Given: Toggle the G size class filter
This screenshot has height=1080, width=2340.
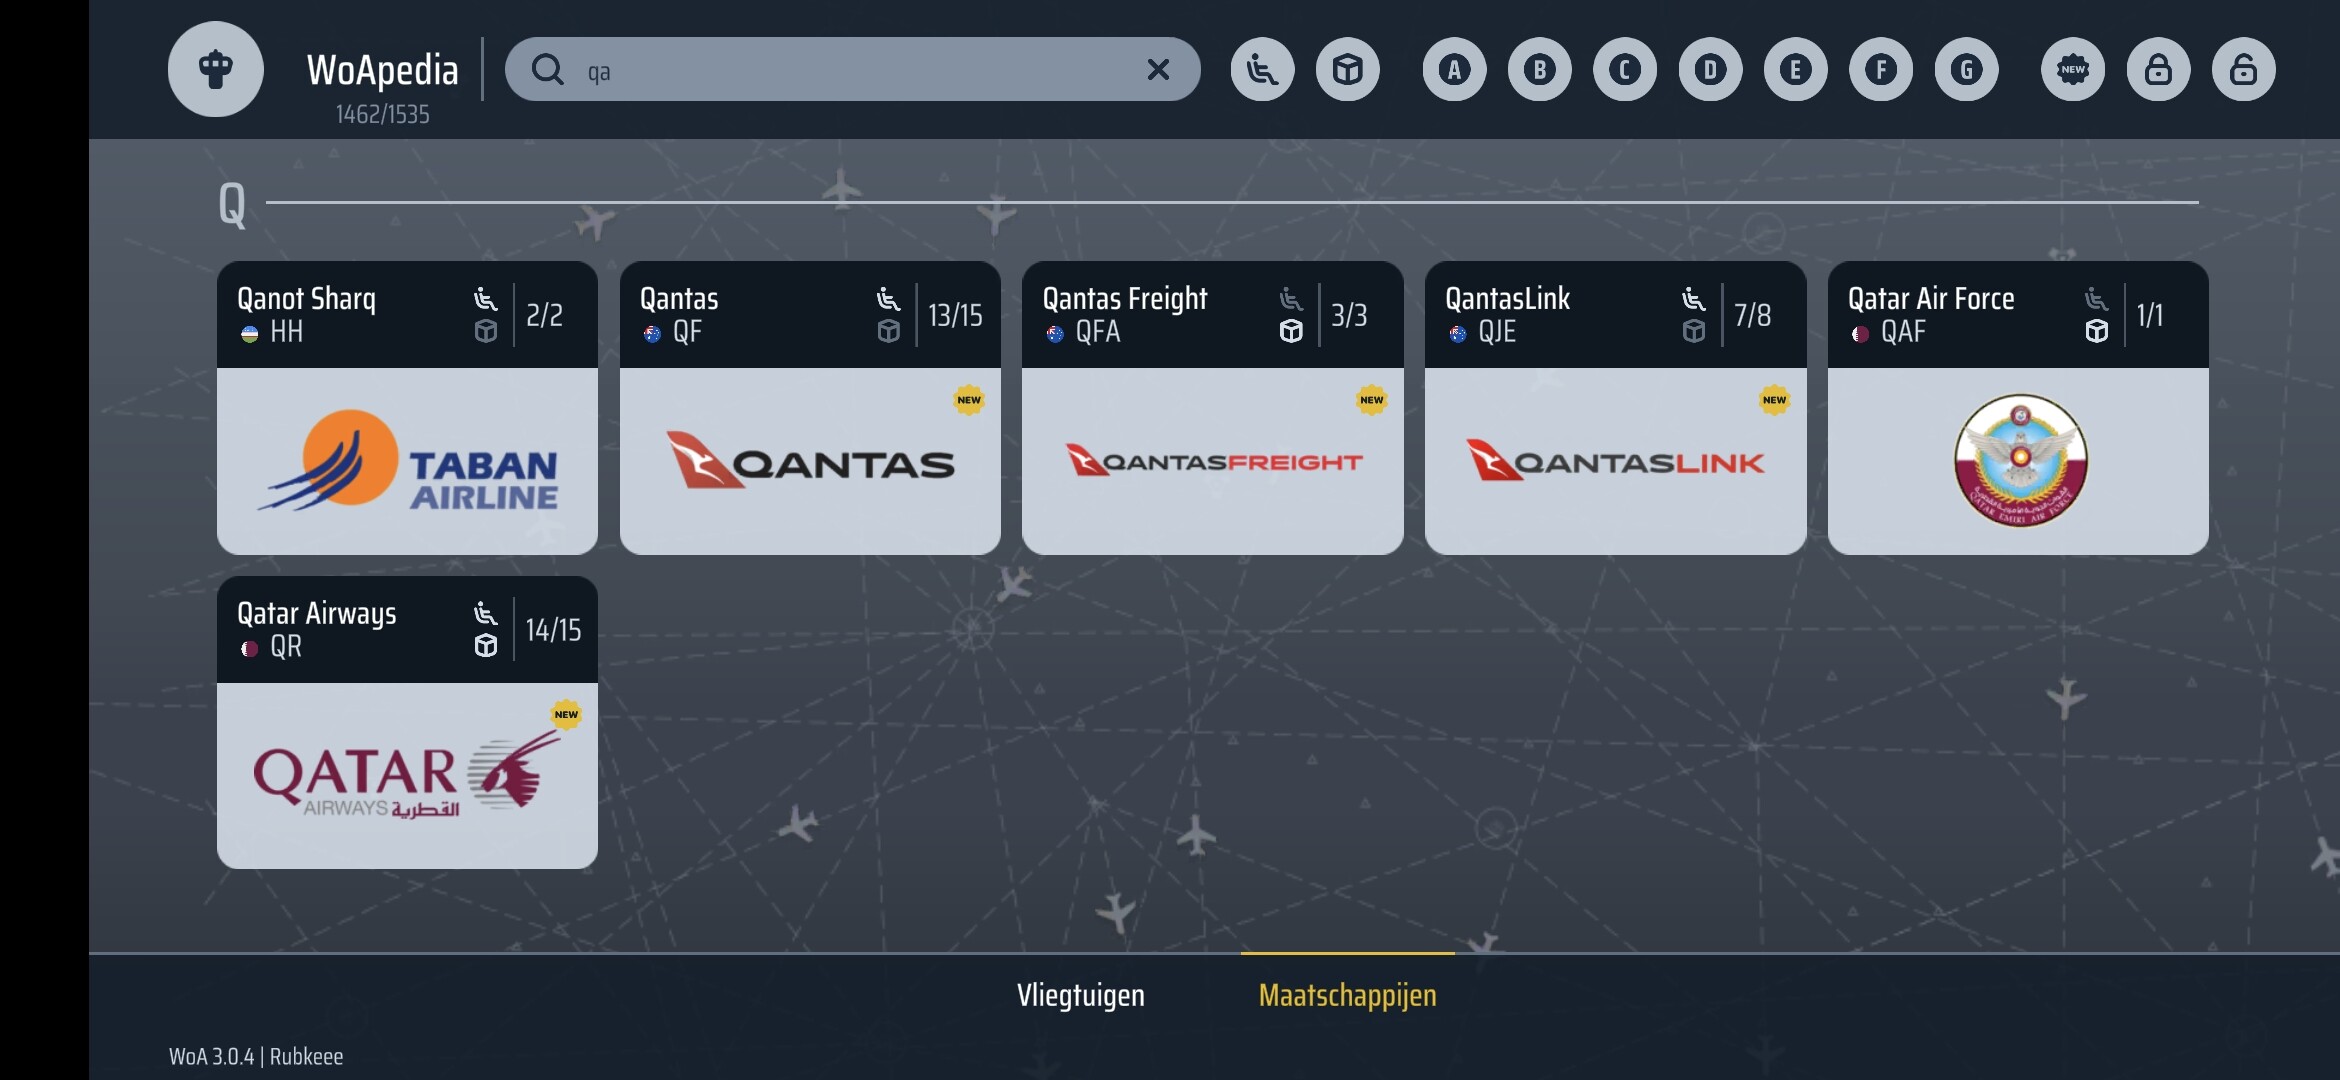Looking at the screenshot, I should (1967, 70).
